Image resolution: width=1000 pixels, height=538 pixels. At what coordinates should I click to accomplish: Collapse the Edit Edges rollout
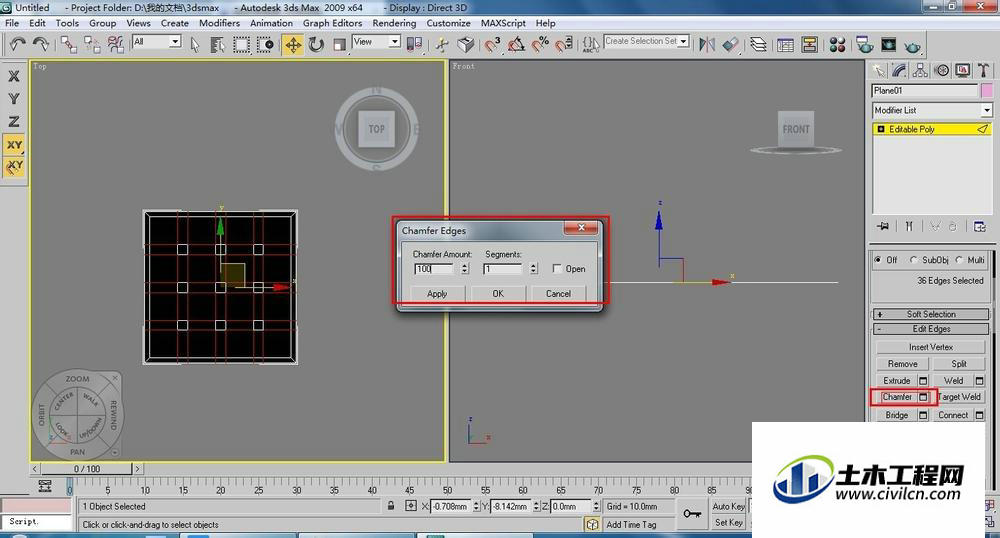point(931,329)
